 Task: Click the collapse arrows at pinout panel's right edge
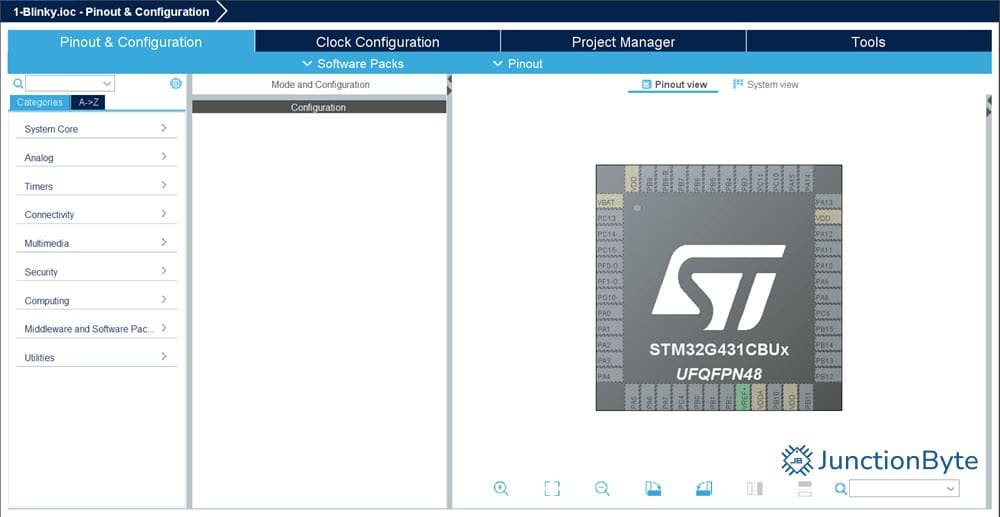click(x=989, y=106)
